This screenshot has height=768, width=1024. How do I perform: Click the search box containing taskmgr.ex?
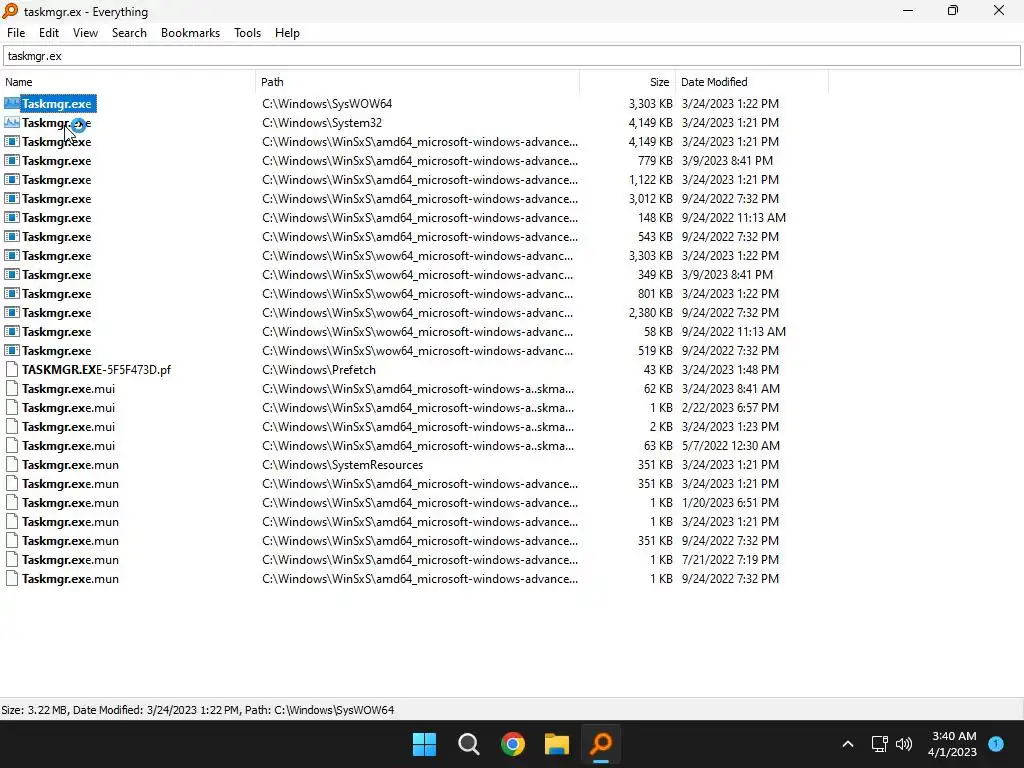click(511, 56)
